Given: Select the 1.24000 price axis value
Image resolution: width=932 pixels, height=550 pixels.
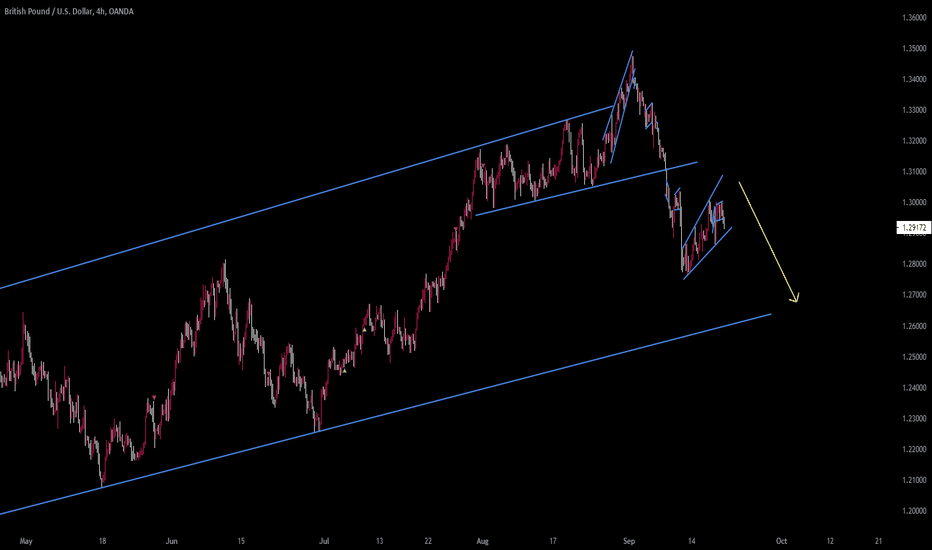Looking at the screenshot, I should pyautogui.click(x=914, y=388).
